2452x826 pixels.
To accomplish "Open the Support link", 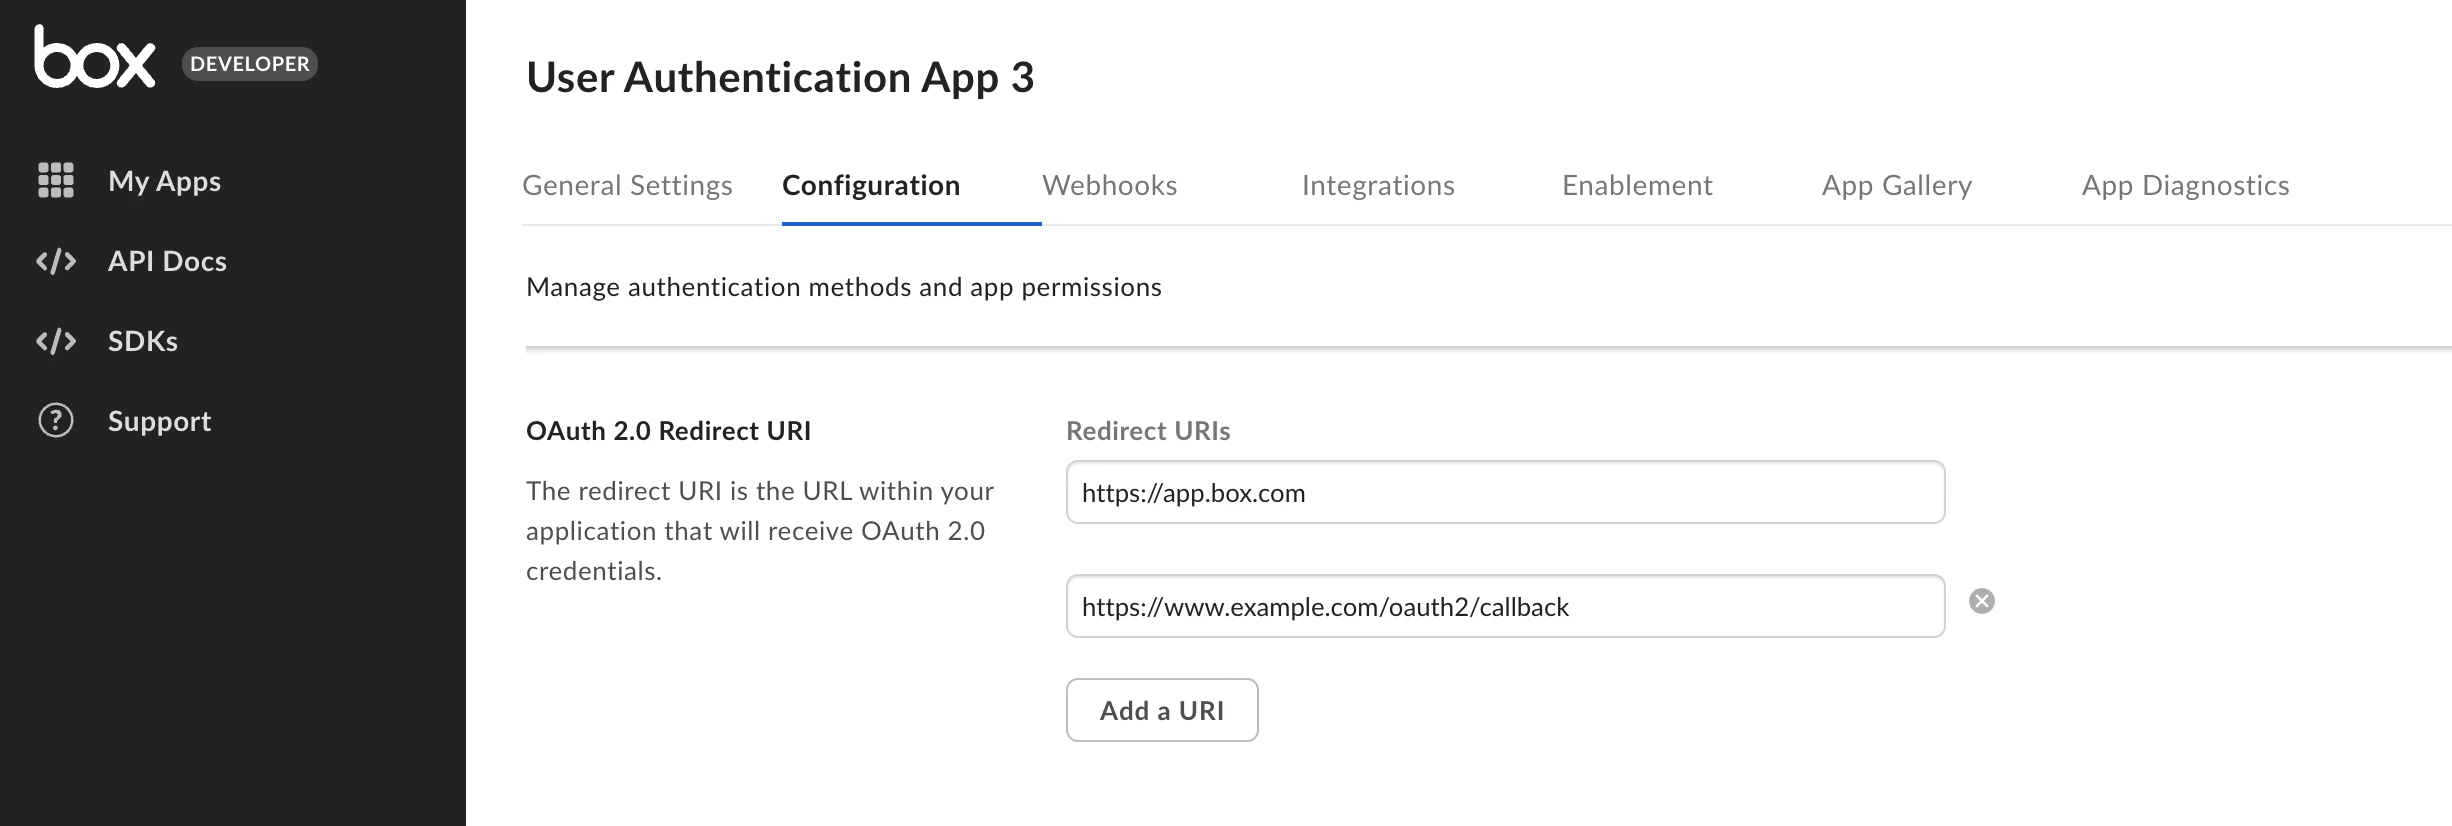I will click(159, 421).
